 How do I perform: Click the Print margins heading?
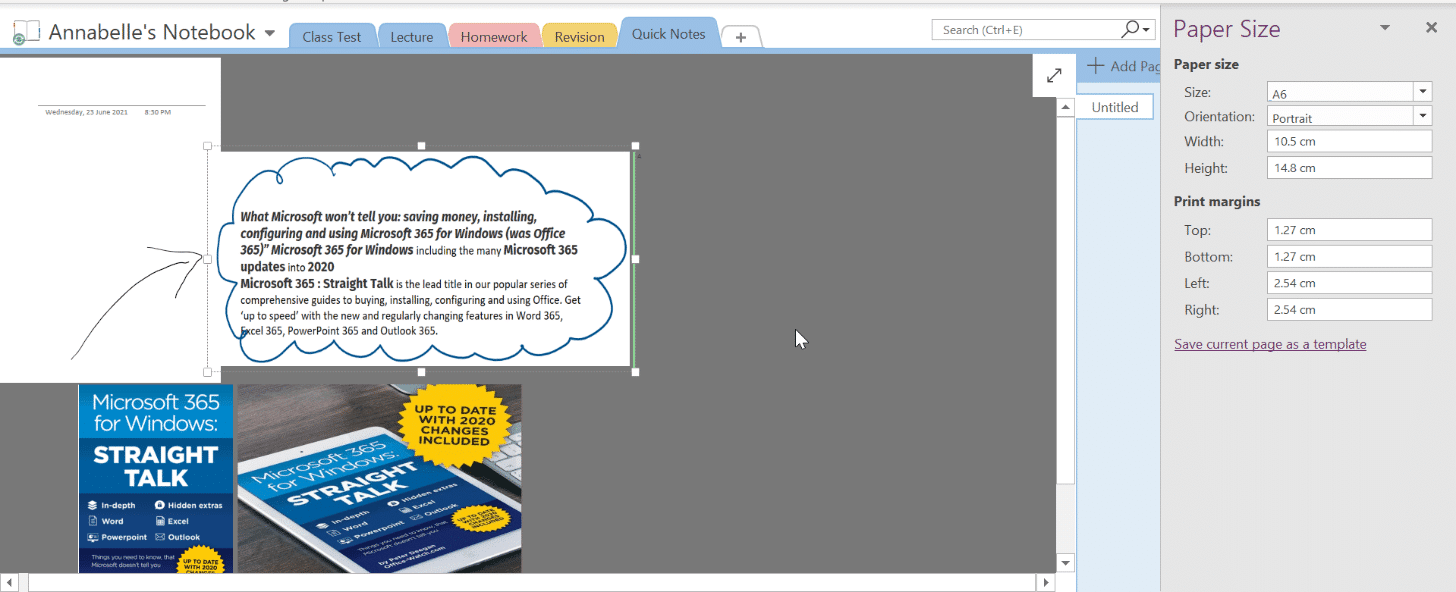(1217, 202)
